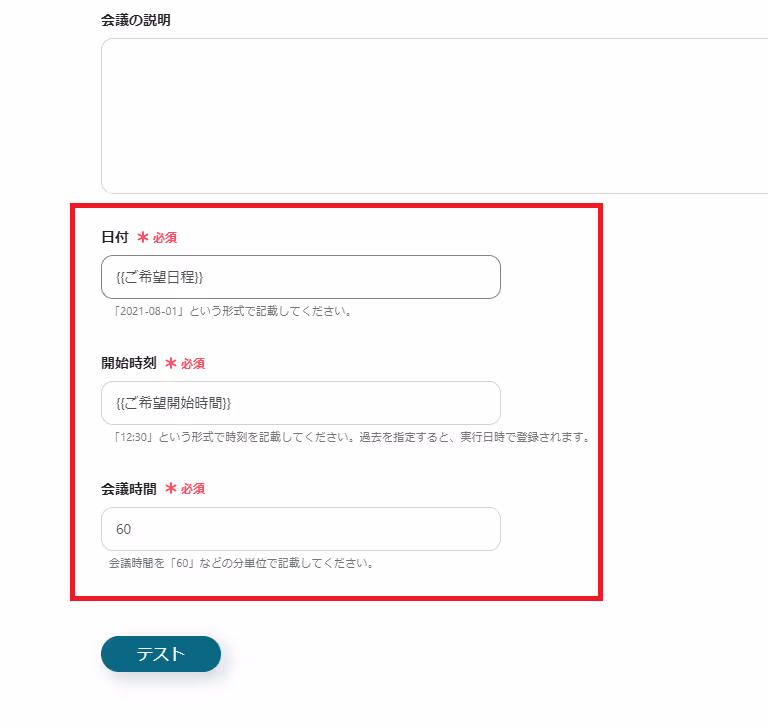Edit the 会議時間 field showing 60

(301, 529)
